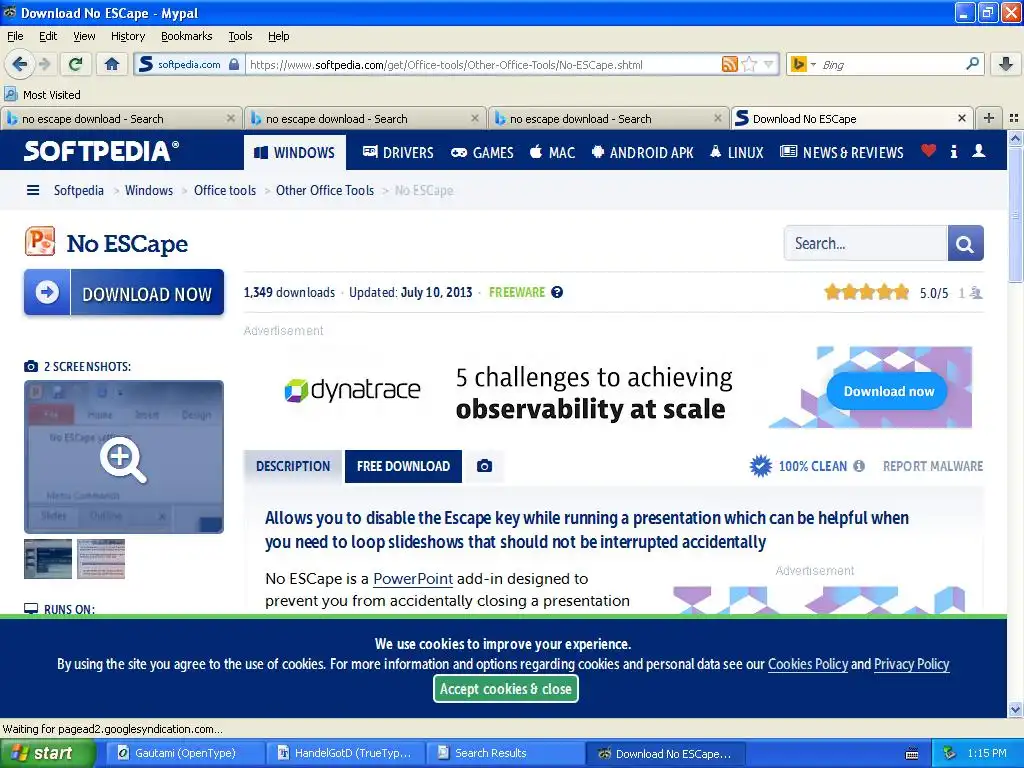Viewport: 1024px width, 768px height.
Task: Focus the Softpedia Search field
Action: pyautogui.click(x=865, y=243)
